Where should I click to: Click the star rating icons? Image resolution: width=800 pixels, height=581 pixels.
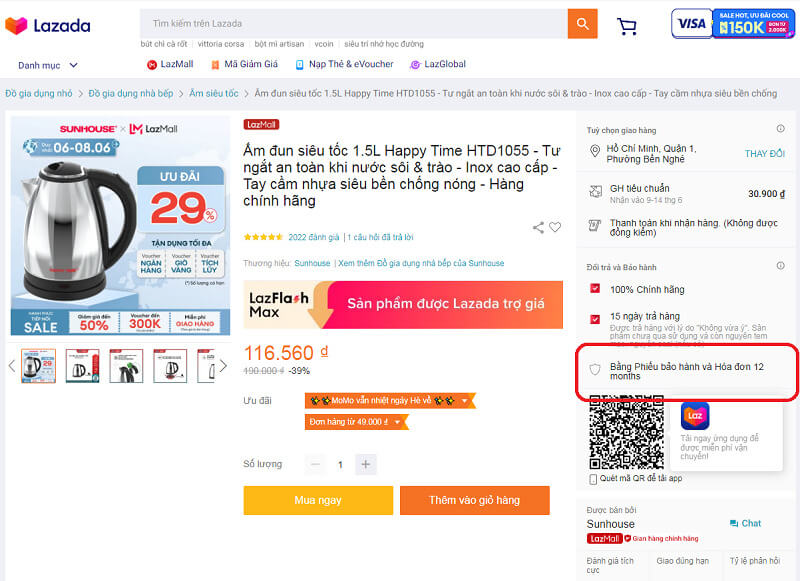tap(263, 237)
